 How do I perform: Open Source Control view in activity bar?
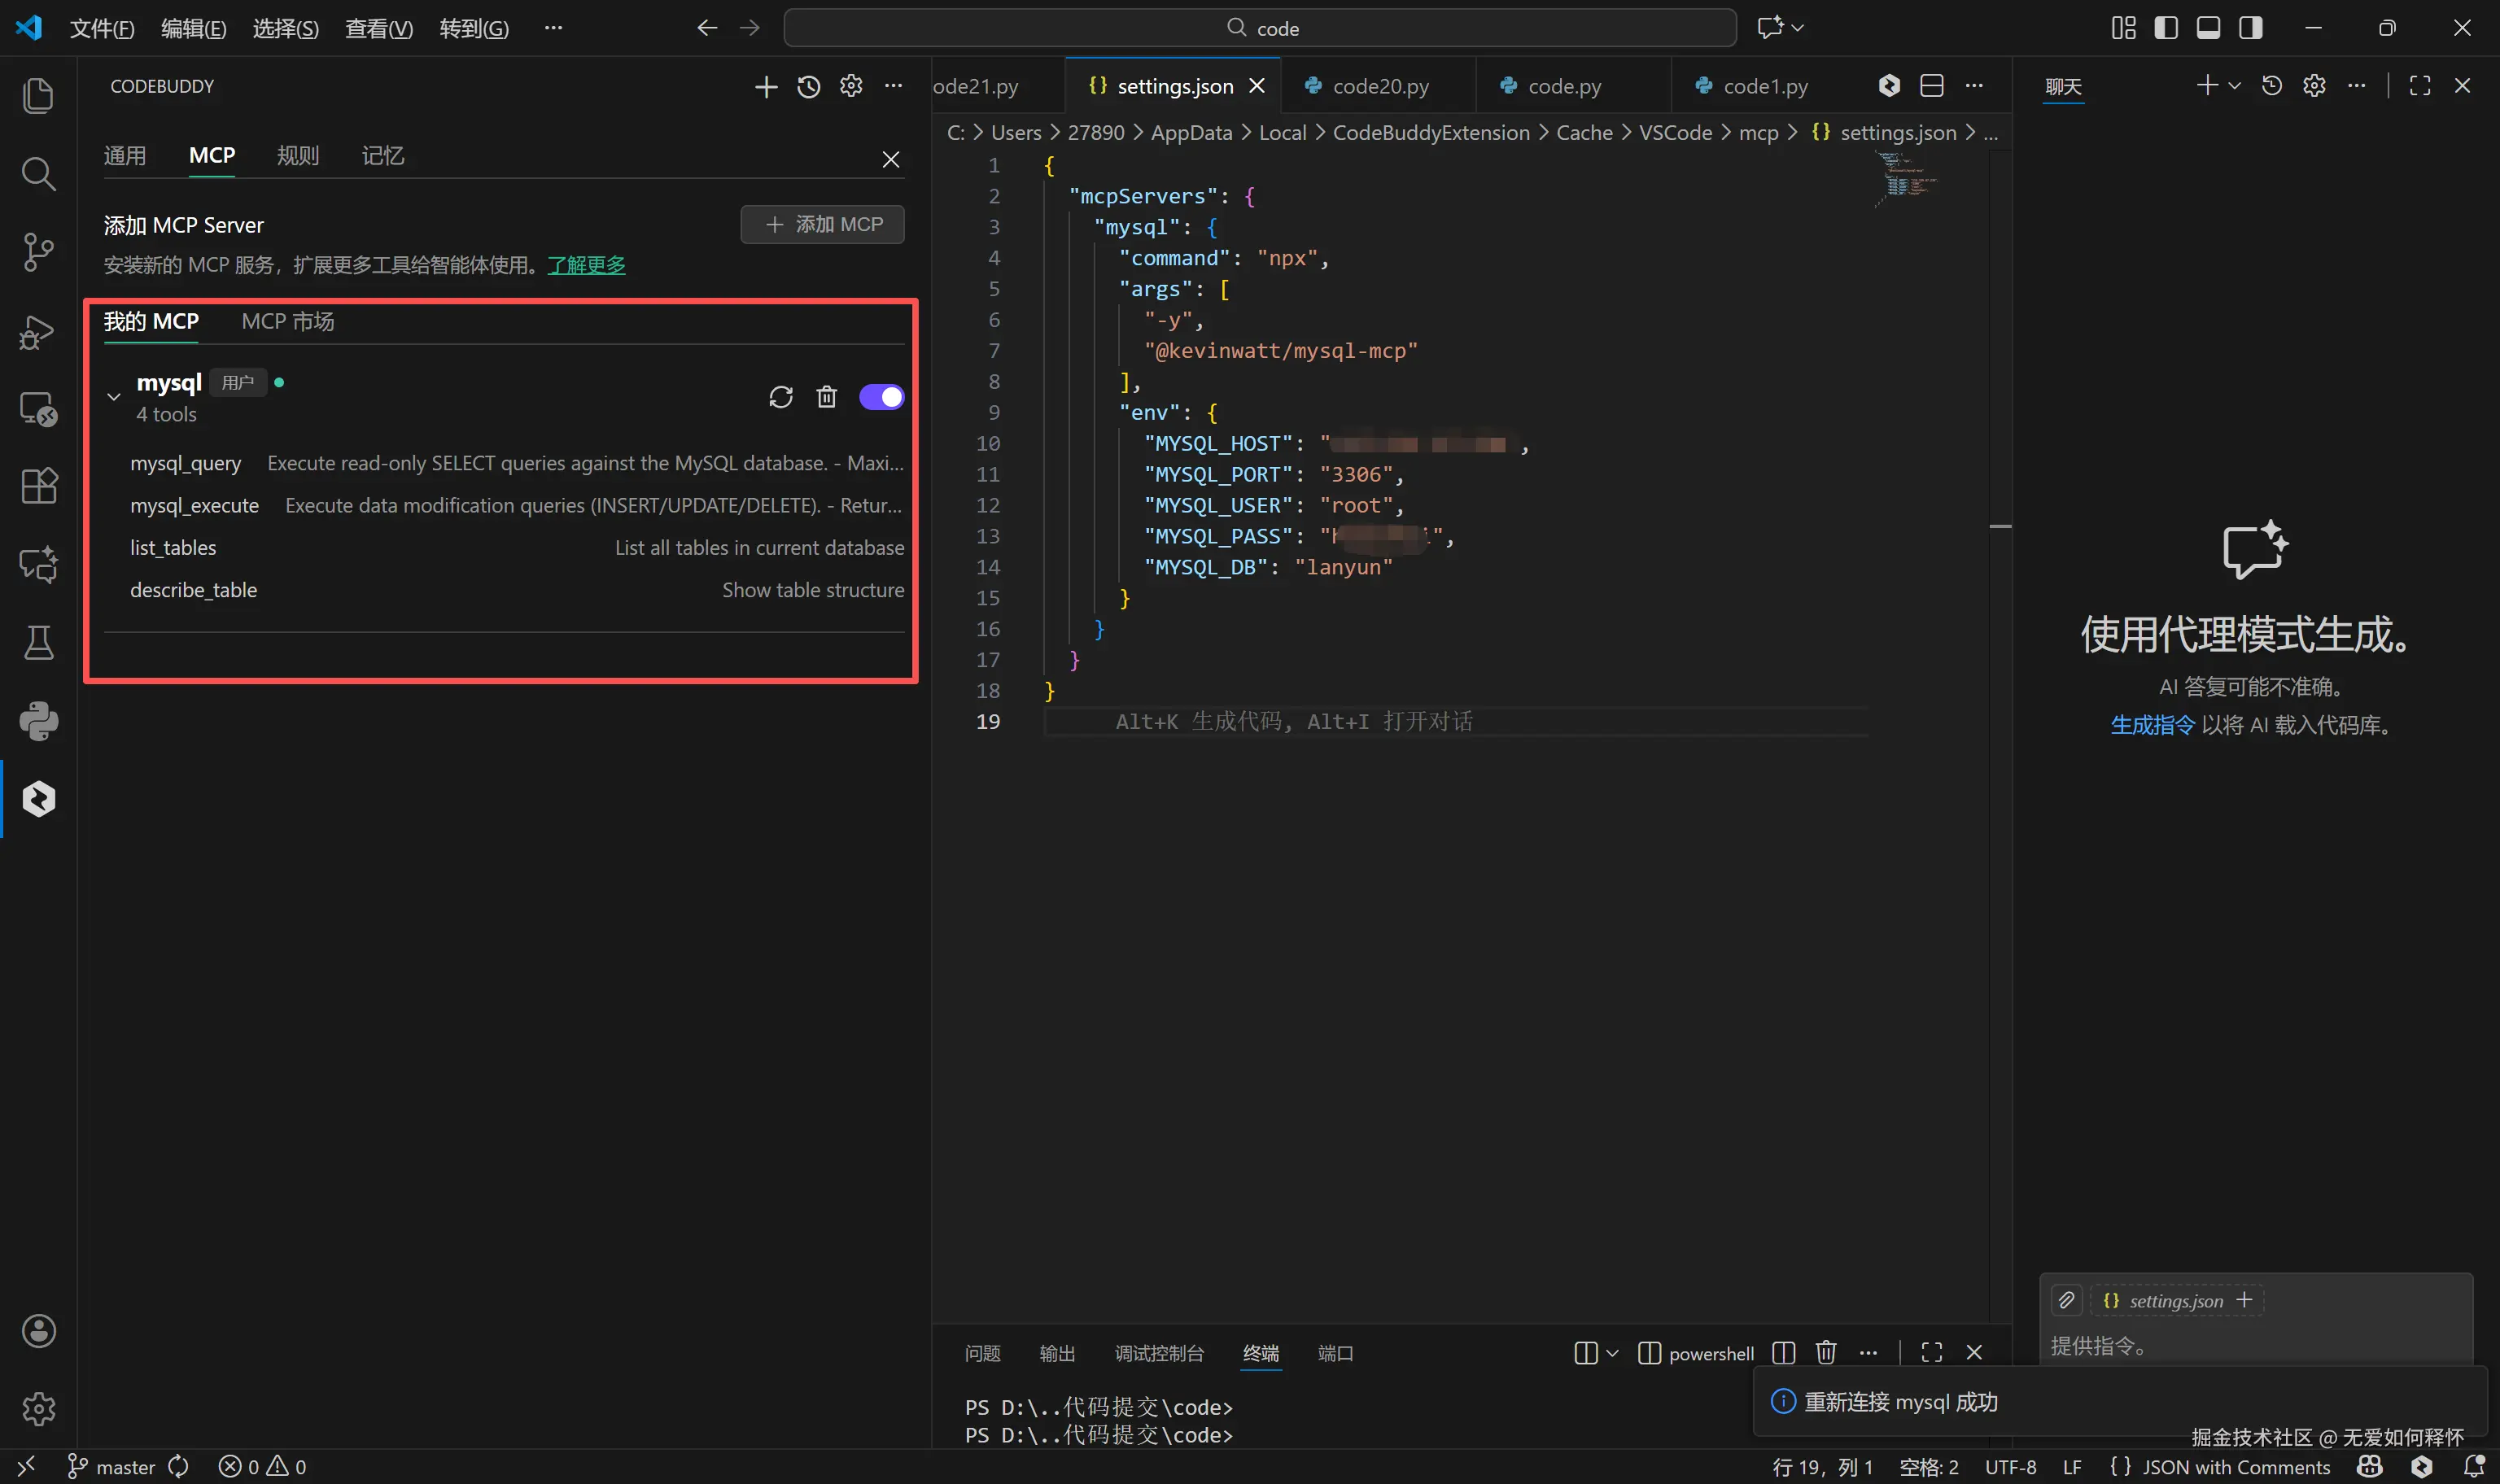[38, 251]
